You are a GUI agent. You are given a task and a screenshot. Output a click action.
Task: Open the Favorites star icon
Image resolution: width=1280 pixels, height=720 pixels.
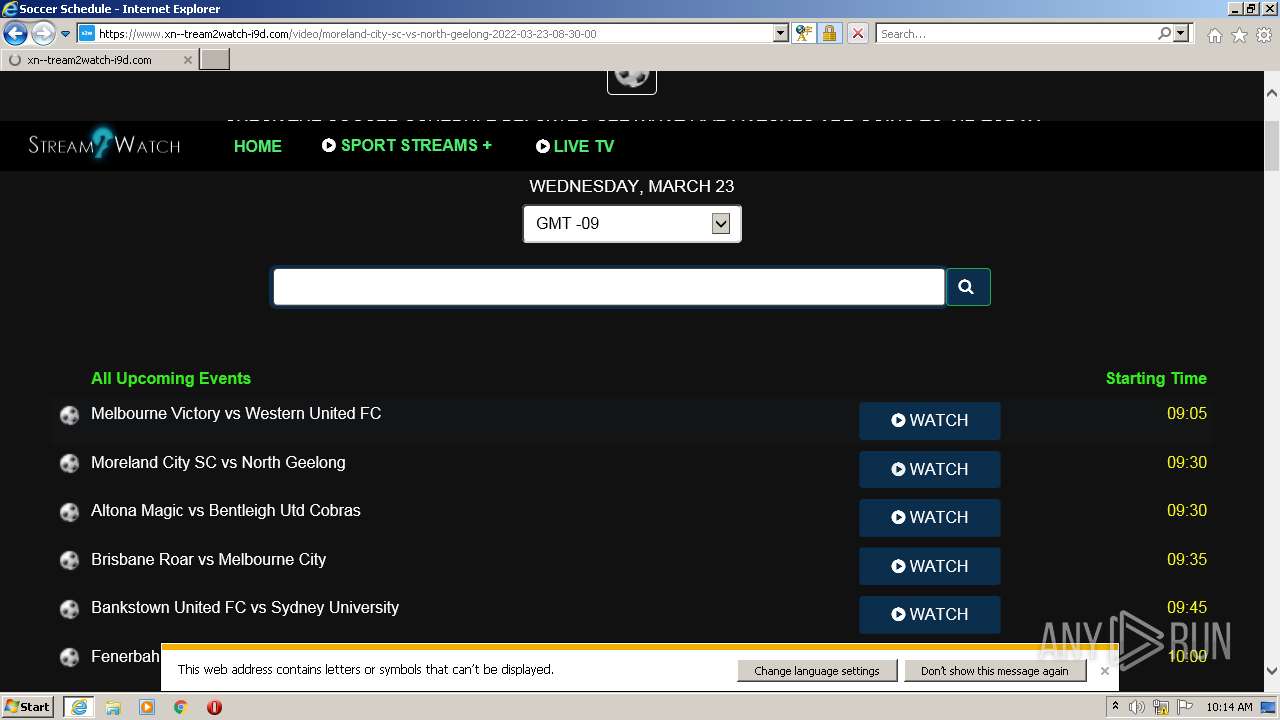[x=1239, y=35]
